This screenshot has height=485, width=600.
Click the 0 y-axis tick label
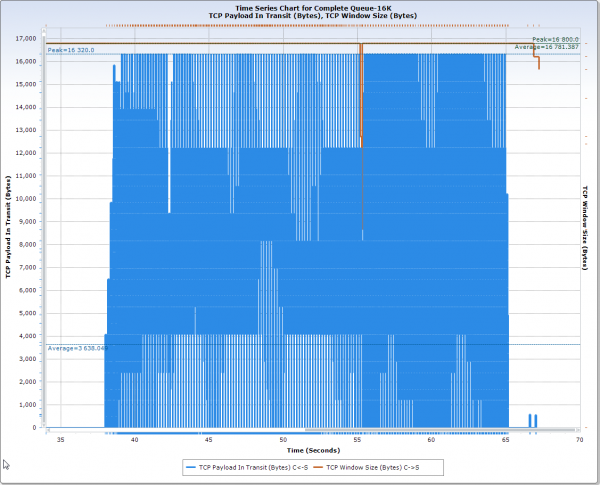(x=34, y=427)
